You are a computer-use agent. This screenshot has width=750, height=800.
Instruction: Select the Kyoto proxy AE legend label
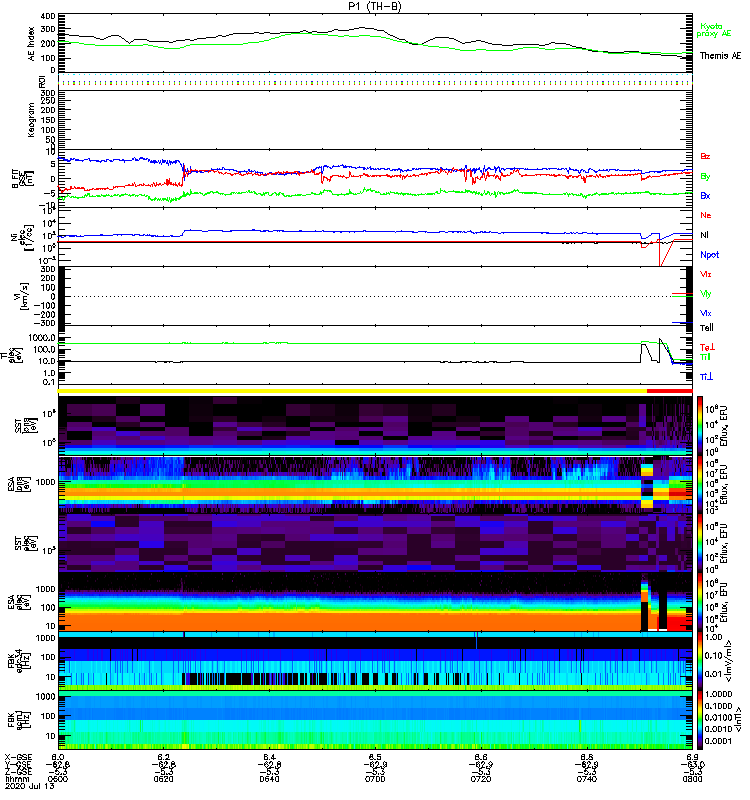pos(714,30)
